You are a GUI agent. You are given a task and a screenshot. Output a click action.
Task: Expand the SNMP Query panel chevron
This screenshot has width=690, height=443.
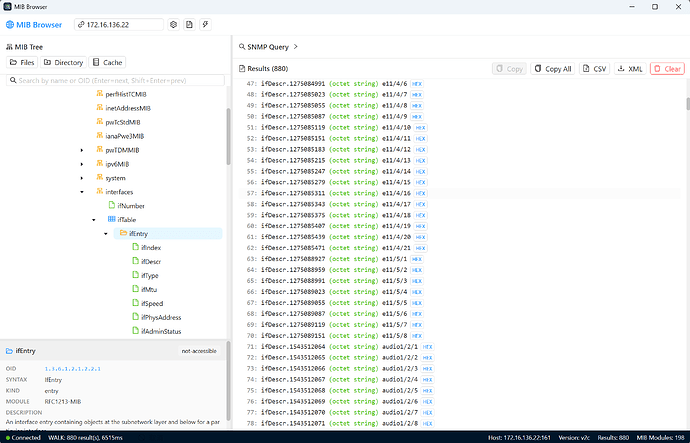point(296,47)
